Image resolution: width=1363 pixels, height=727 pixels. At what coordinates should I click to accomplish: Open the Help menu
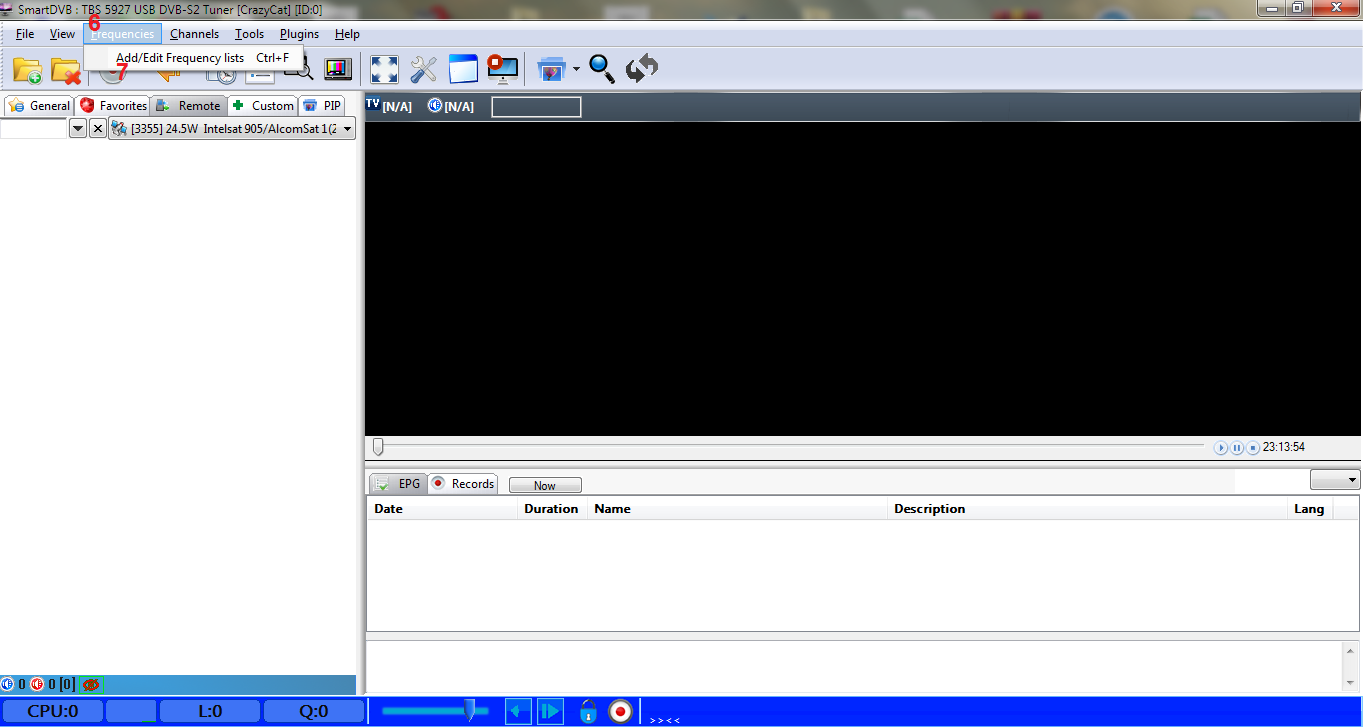coord(347,34)
